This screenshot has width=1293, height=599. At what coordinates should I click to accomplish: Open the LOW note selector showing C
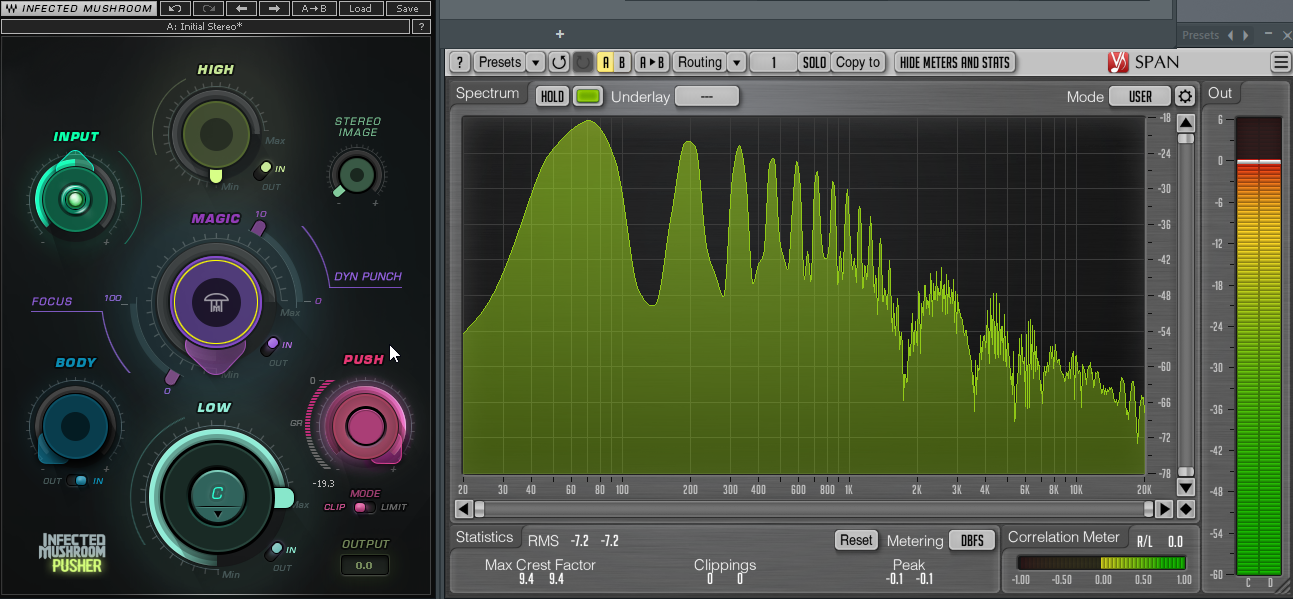[x=217, y=495]
